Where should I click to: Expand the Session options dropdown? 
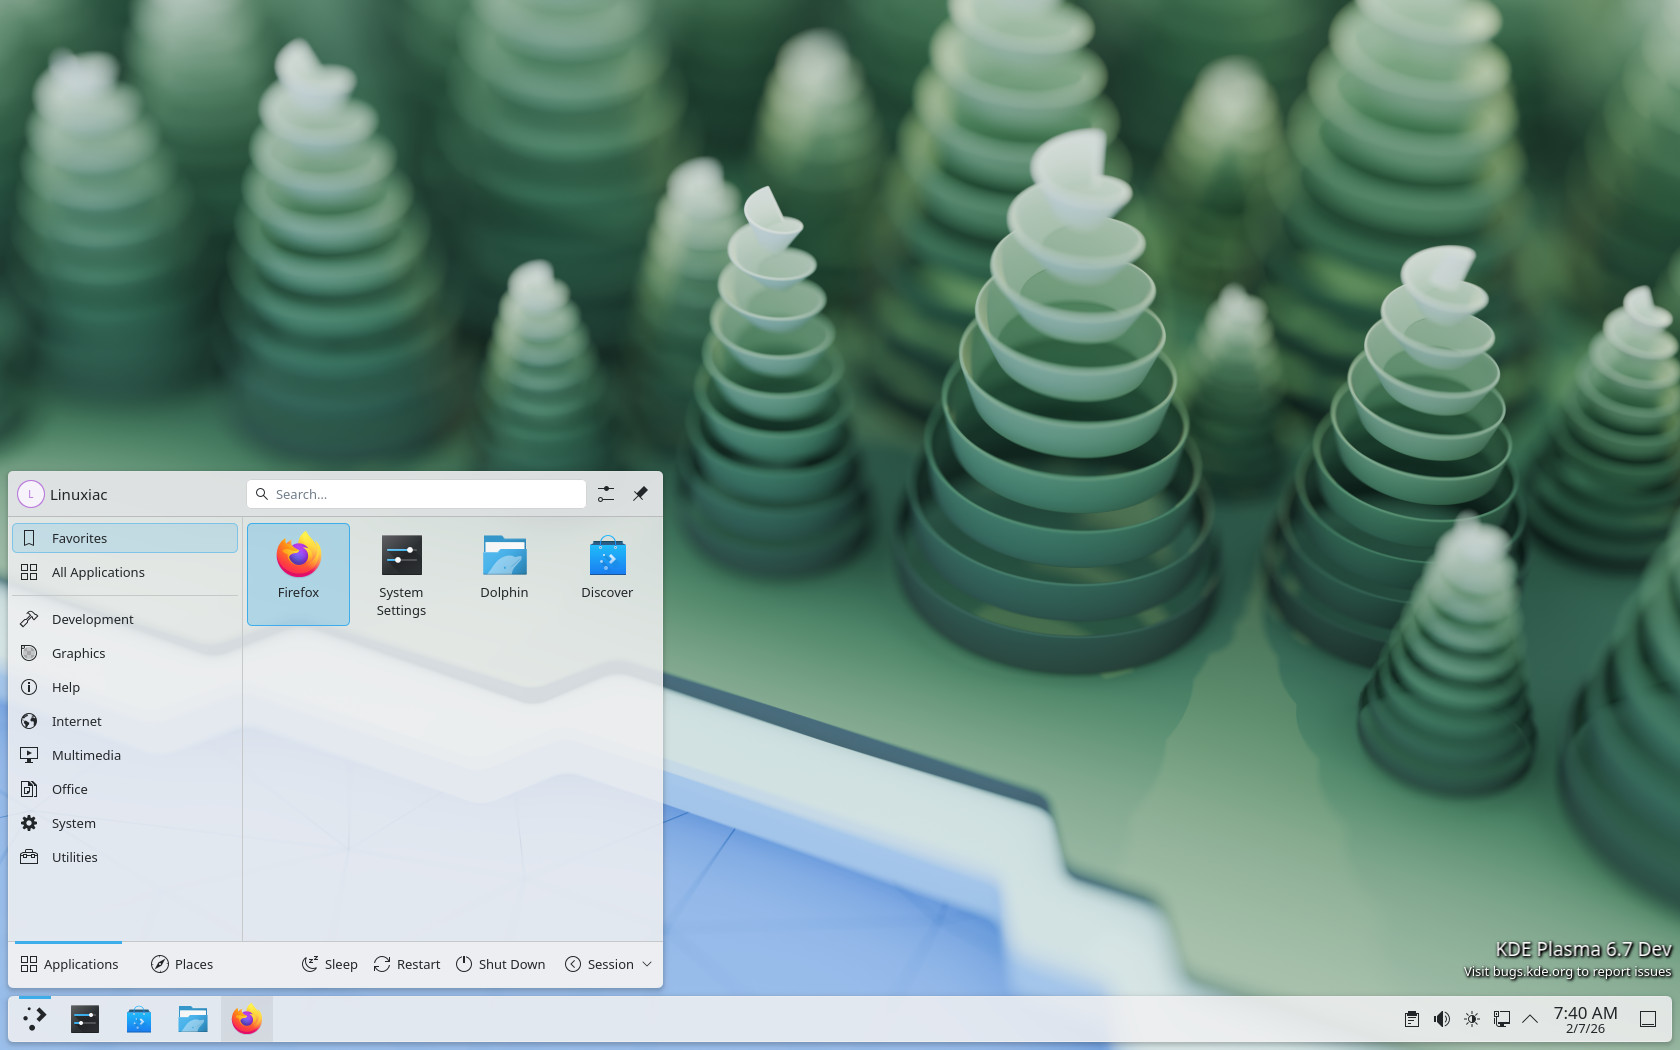point(609,964)
